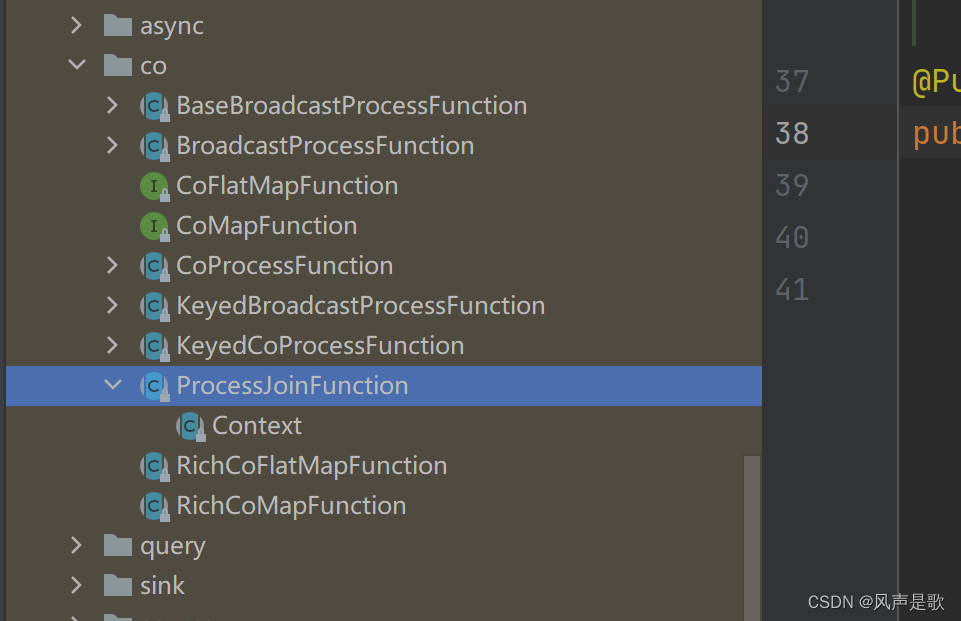The image size is (961, 621).
Task: Click the sink folder icon
Action: pyautogui.click(x=118, y=586)
